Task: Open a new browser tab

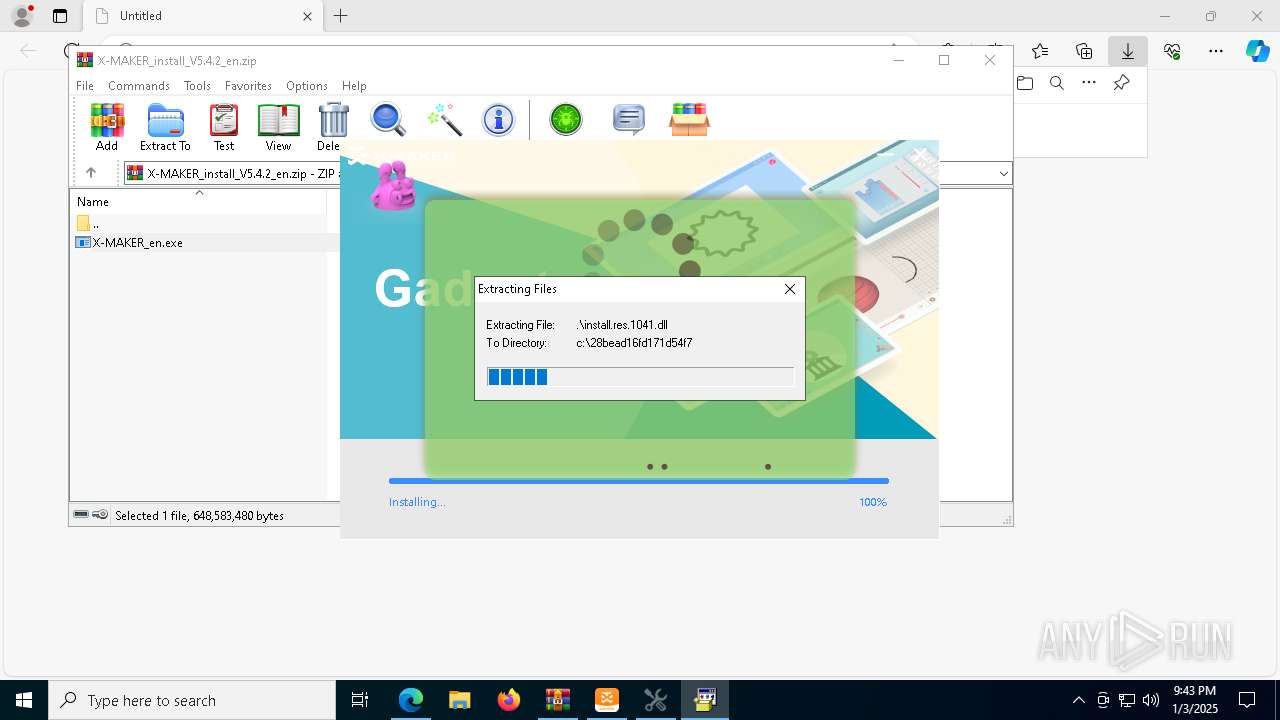Action: pyautogui.click(x=341, y=16)
